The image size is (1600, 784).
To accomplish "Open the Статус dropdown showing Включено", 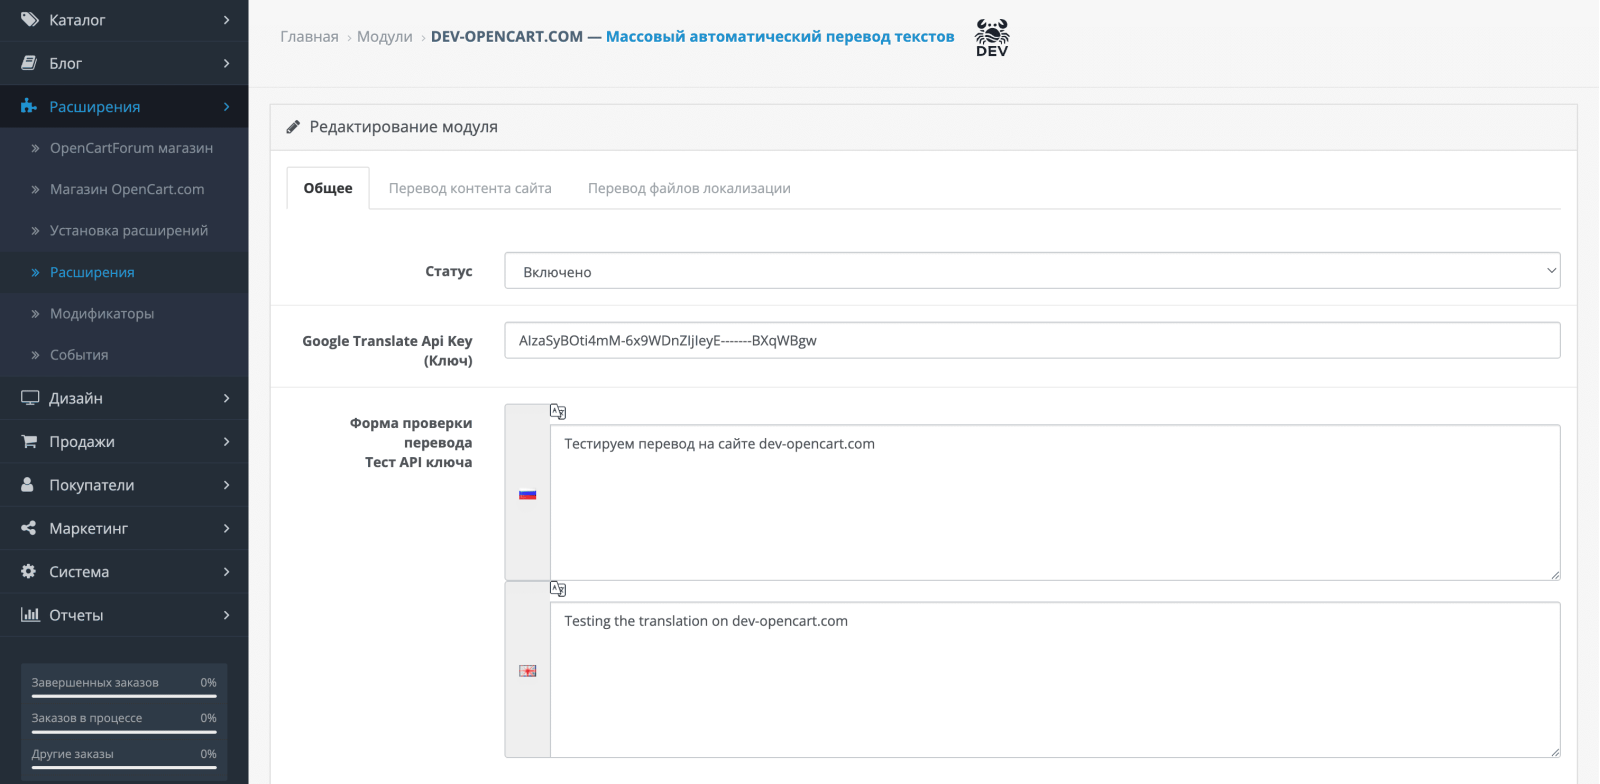I will pos(1032,271).
